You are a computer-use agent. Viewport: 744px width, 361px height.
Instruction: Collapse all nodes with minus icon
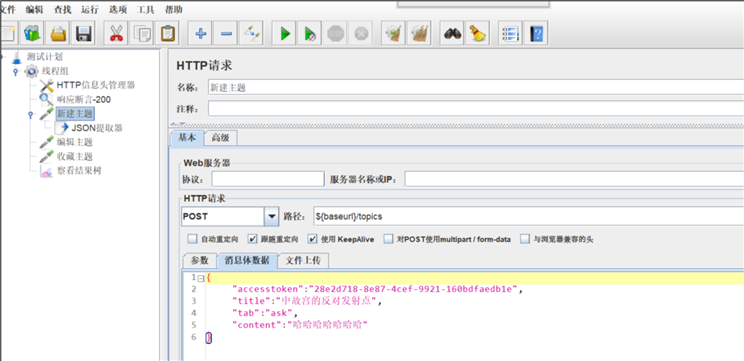[226, 33]
